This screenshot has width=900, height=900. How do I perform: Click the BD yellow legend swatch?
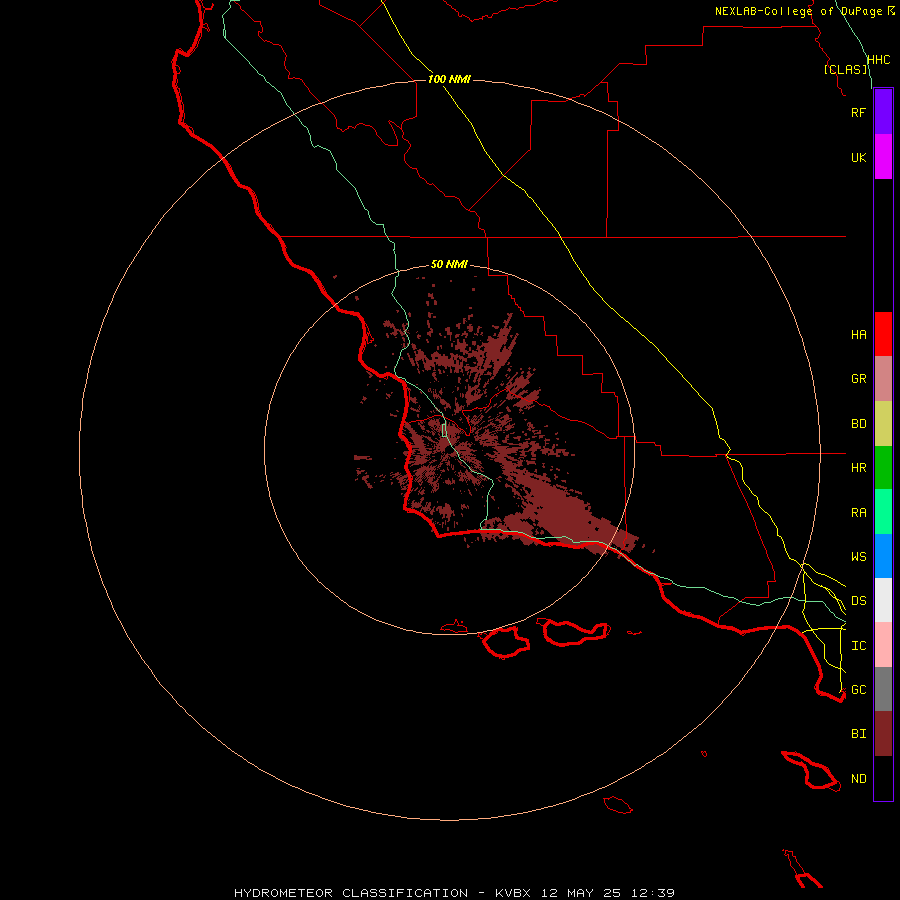point(883,424)
